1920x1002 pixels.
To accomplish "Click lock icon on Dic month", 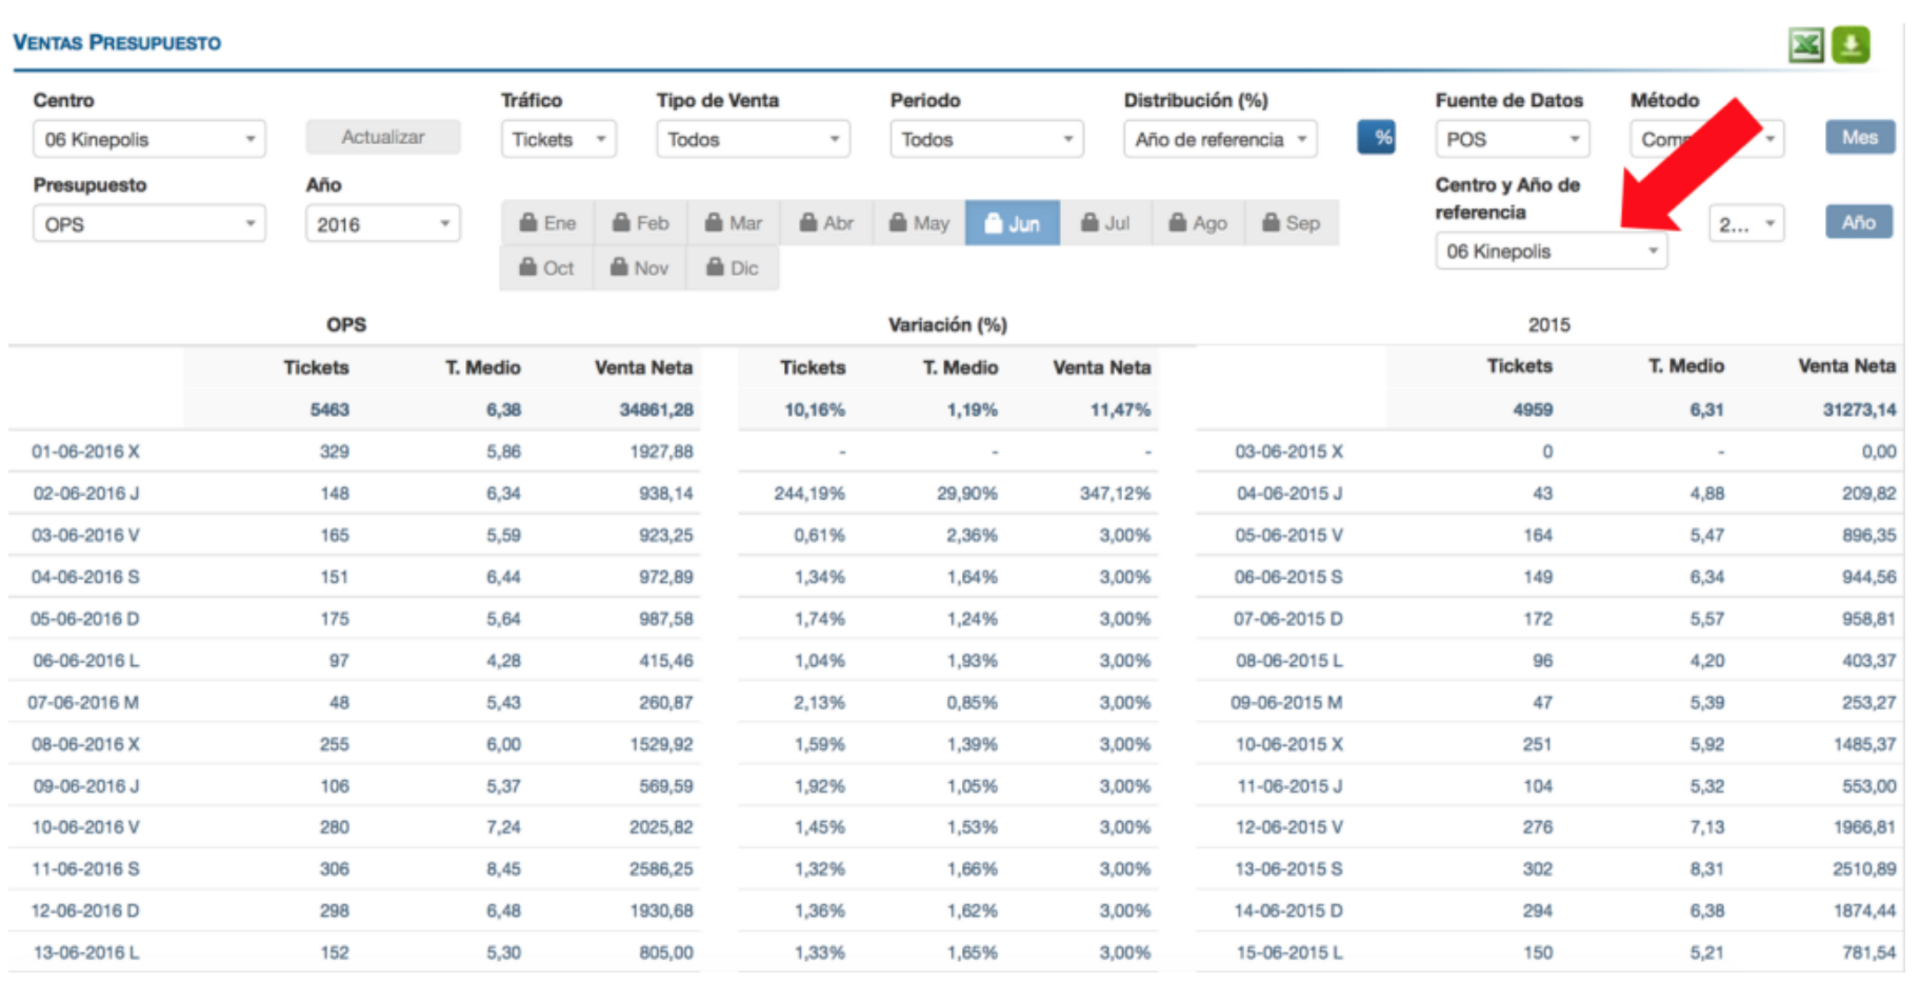I will point(715,268).
